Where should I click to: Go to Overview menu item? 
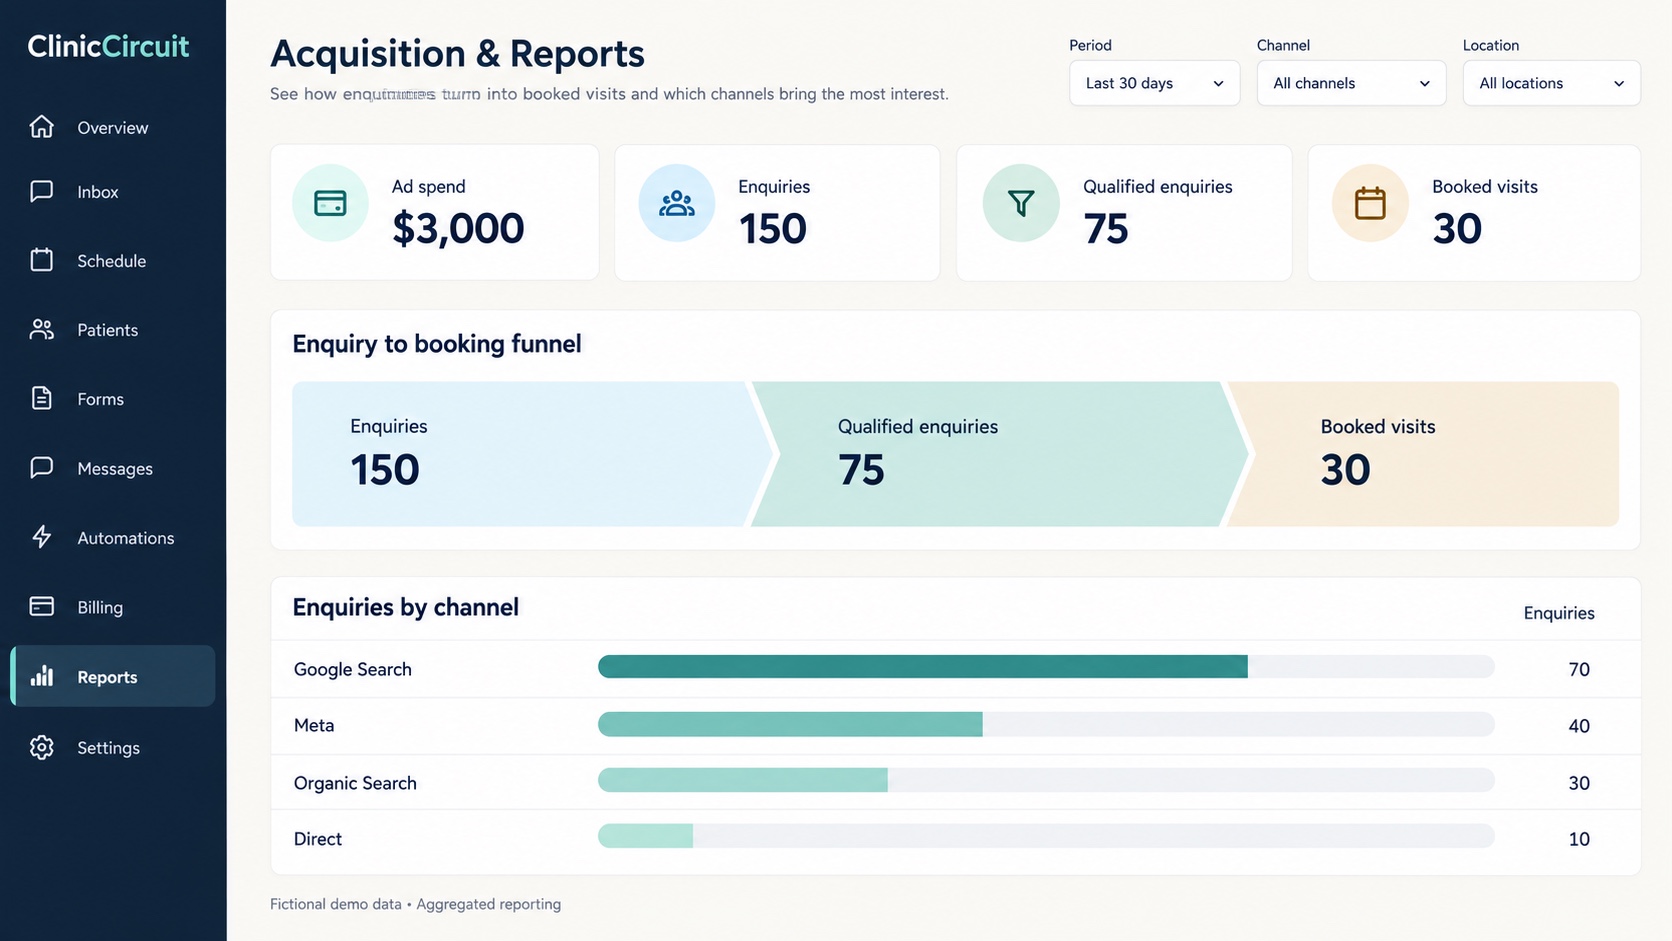[113, 127]
